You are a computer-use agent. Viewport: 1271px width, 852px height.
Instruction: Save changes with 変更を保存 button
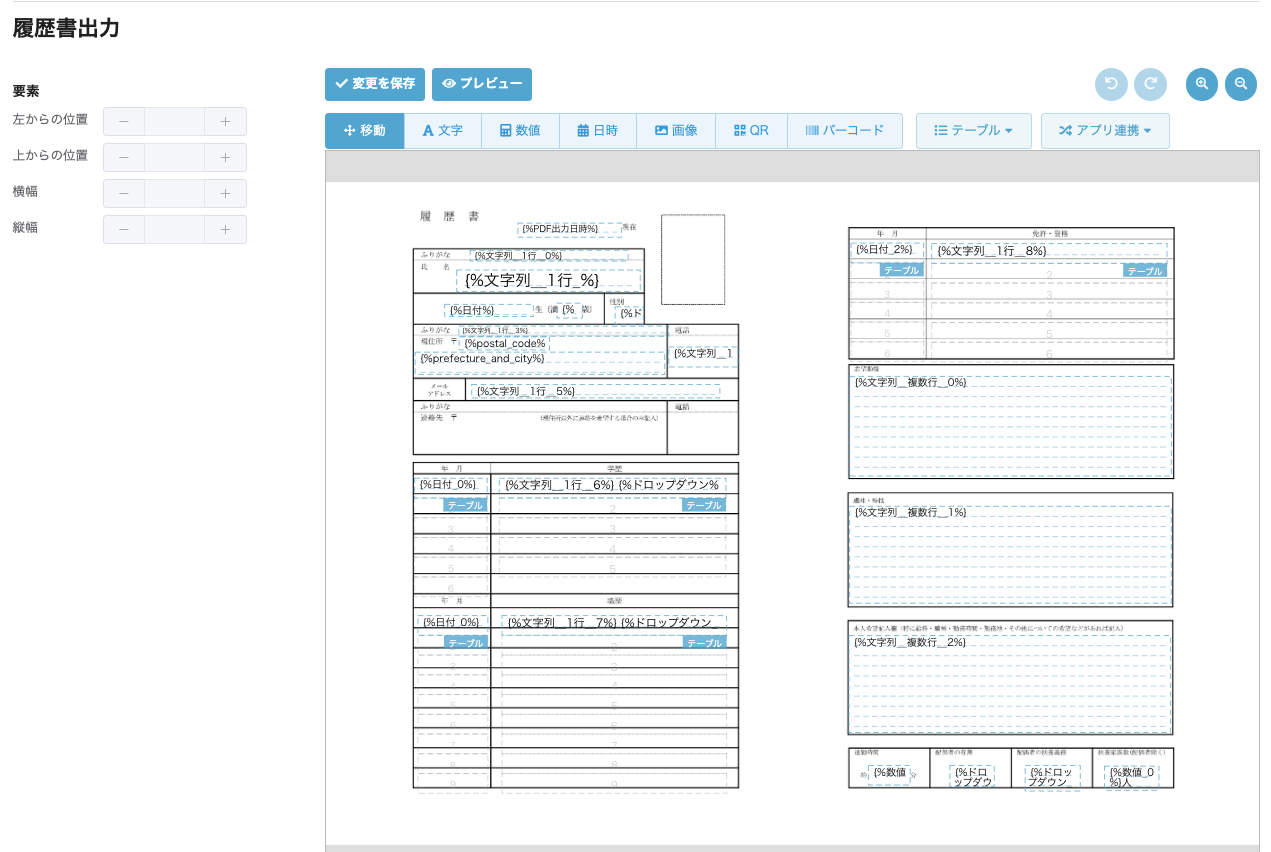click(x=375, y=85)
